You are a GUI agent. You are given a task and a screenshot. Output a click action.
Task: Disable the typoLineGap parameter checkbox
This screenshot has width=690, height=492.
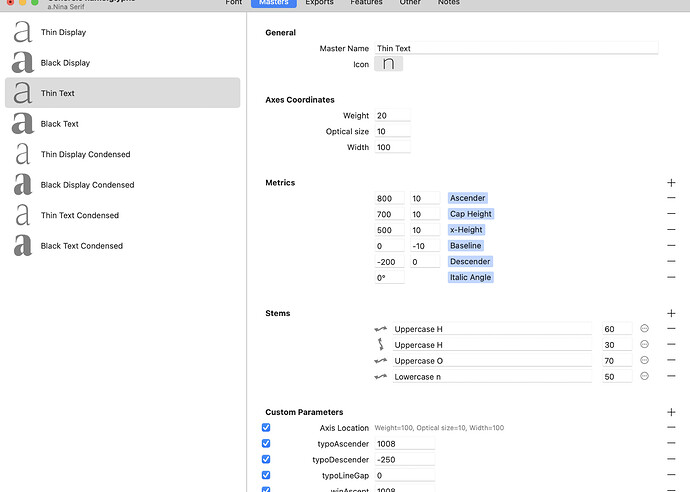(x=266, y=475)
